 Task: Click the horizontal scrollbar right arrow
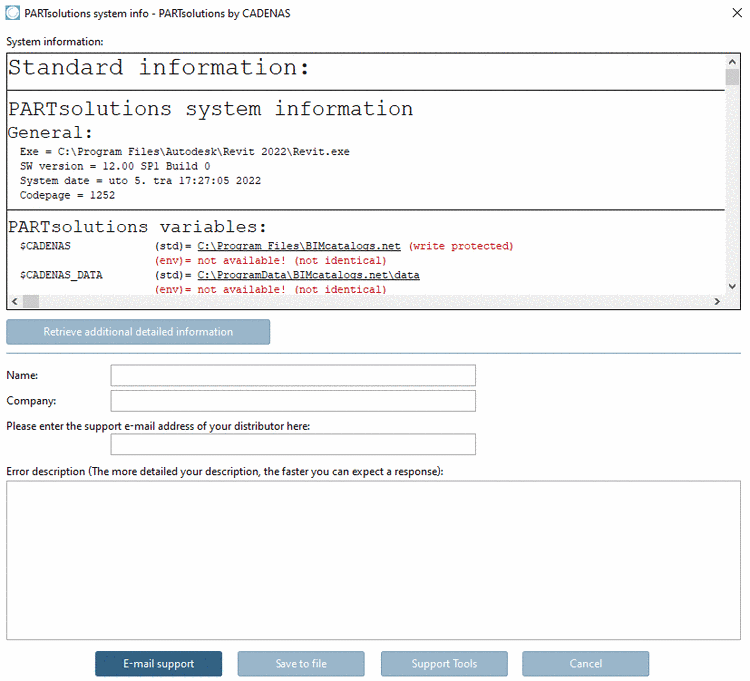pyautogui.click(x=717, y=301)
